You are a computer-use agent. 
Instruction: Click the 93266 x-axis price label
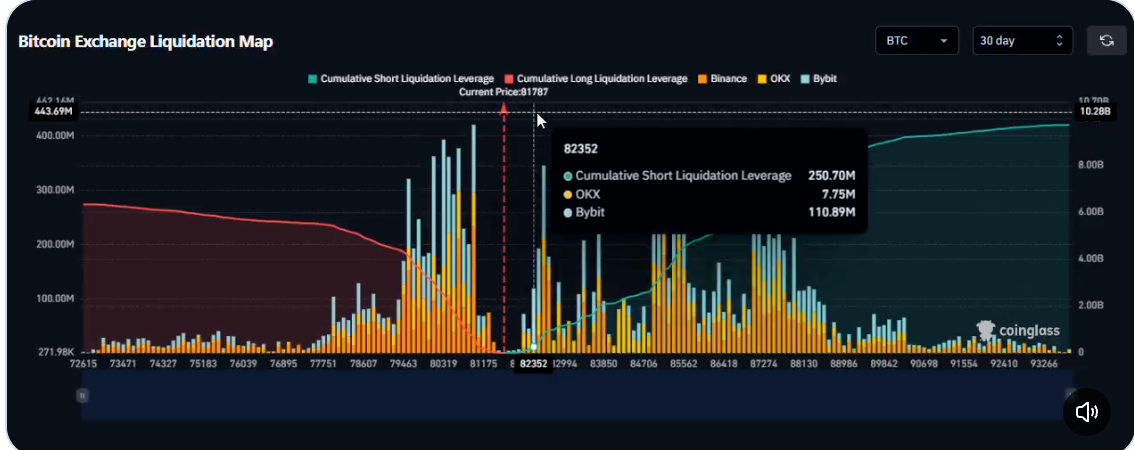click(x=1044, y=364)
